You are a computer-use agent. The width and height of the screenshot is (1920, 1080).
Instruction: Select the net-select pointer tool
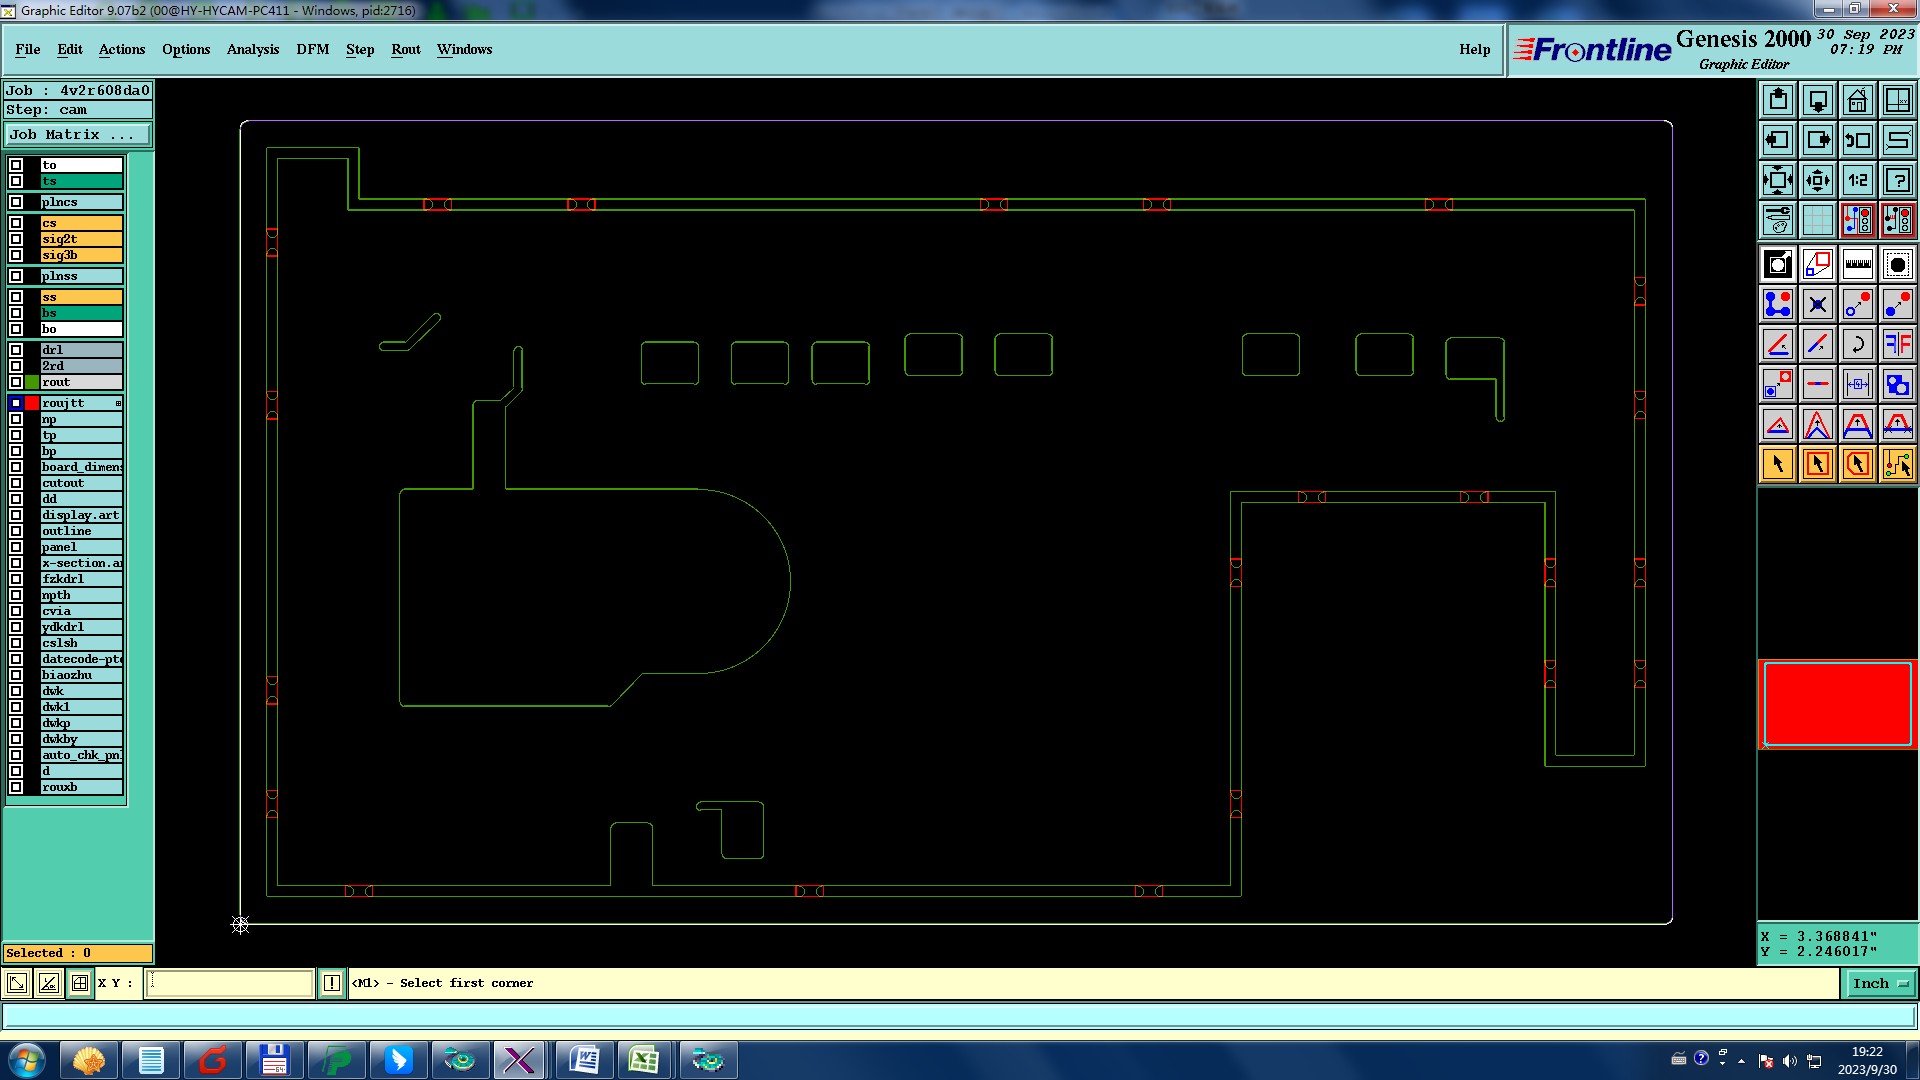pyautogui.click(x=1897, y=464)
